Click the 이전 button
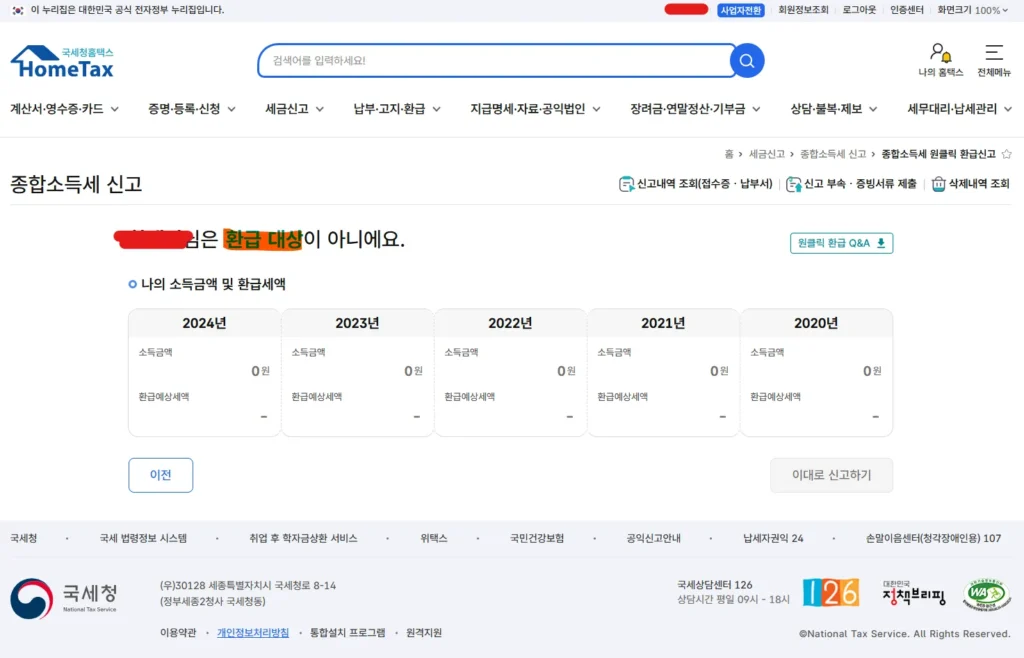Viewport: 1024px width, 658px height. click(x=160, y=475)
